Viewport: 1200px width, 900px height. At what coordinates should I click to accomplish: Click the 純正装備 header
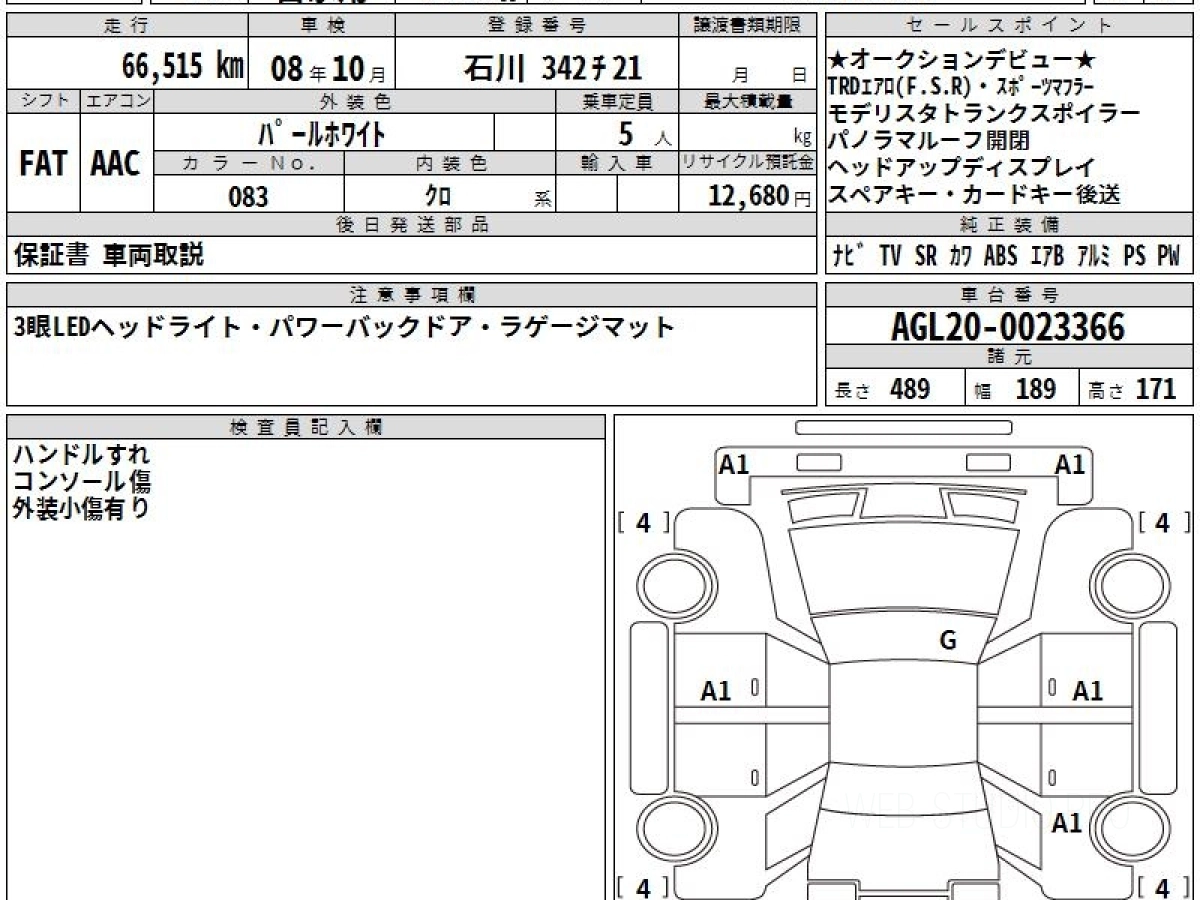point(1010,225)
